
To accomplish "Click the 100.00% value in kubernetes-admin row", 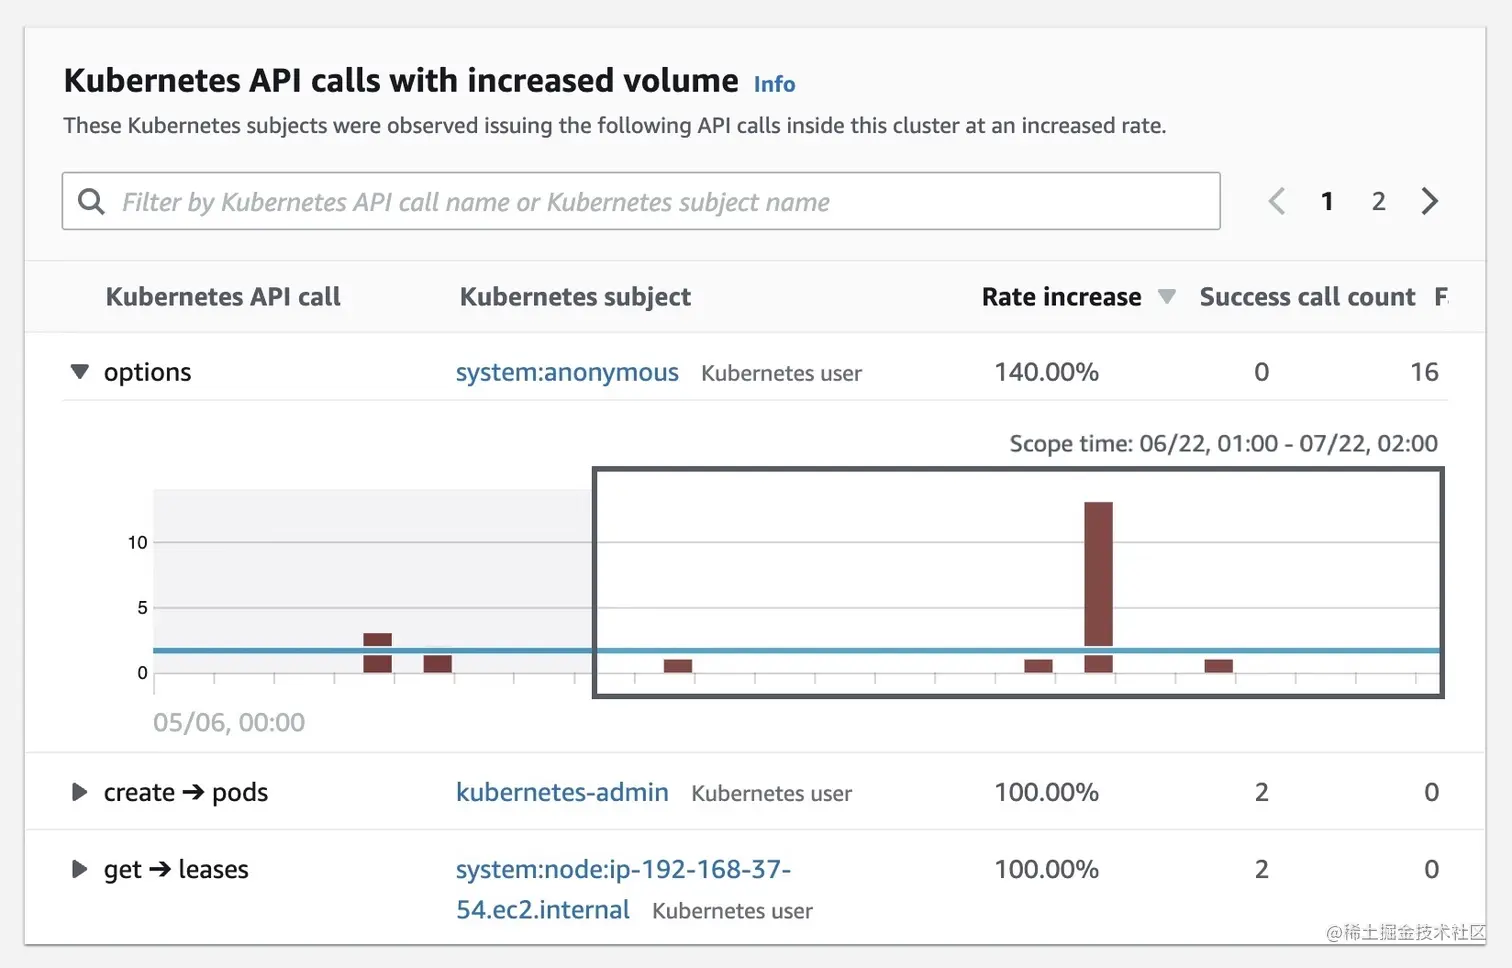I will pyautogui.click(x=1046, y=792).
